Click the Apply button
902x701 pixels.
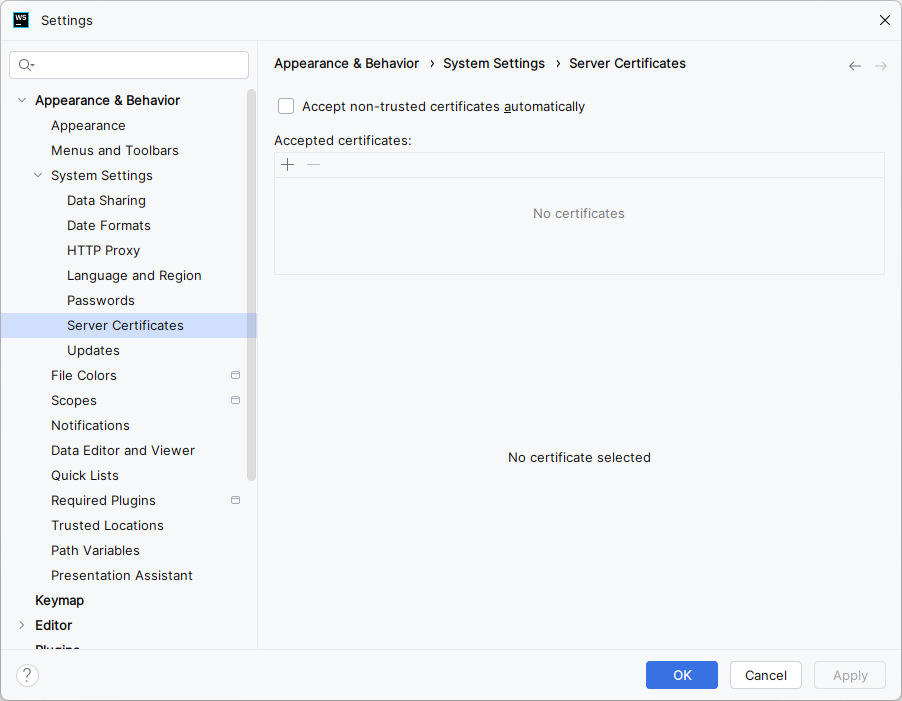click(x=850, y=675)
